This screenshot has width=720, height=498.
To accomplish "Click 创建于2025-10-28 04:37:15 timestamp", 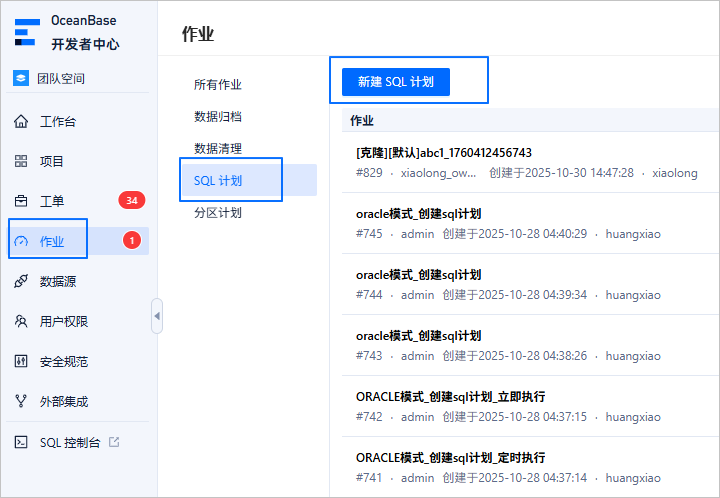I will [515, 417].
